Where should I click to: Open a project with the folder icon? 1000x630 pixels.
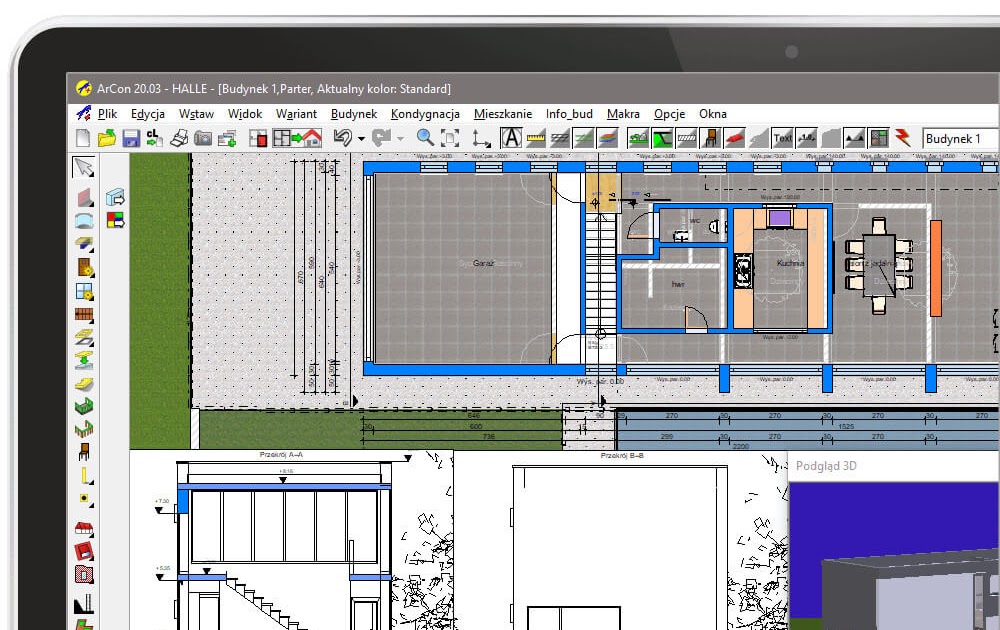coord(107,138)
